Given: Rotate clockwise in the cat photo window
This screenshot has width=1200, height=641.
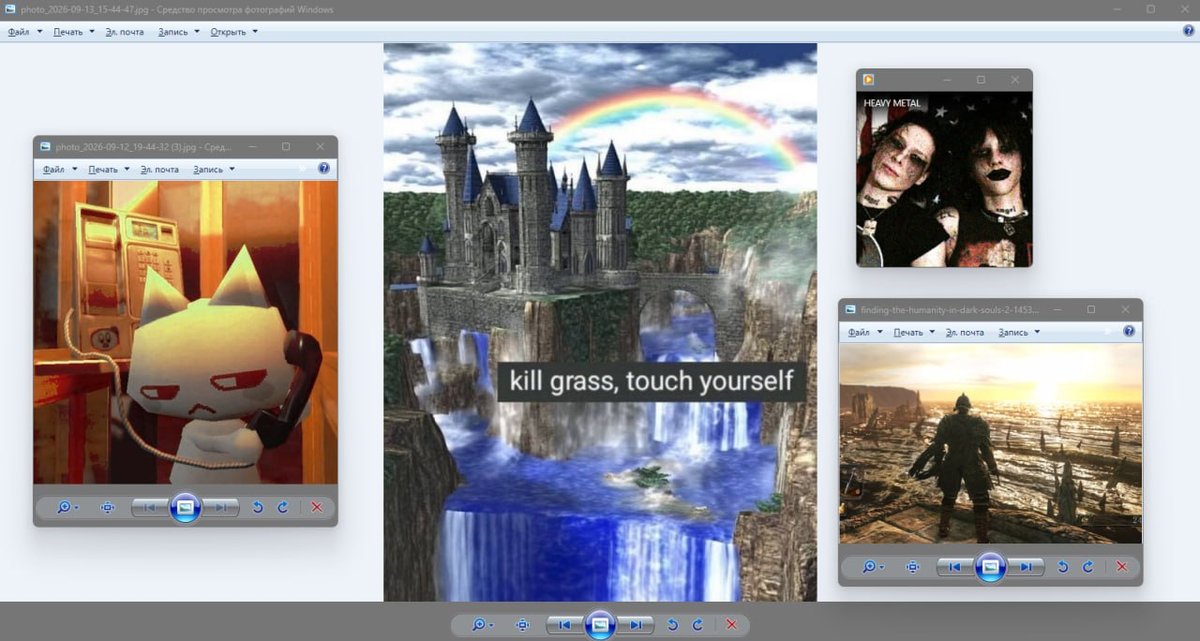Looking at the screenshot, I should (x=283, y=508).
